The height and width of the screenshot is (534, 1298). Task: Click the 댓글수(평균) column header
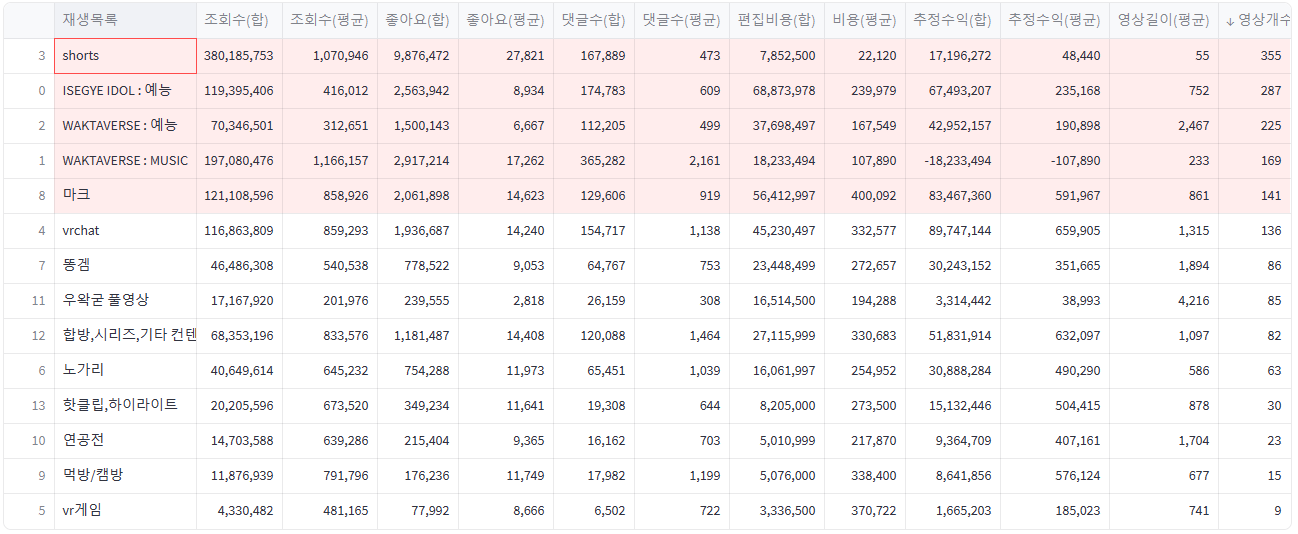(681, 20)
